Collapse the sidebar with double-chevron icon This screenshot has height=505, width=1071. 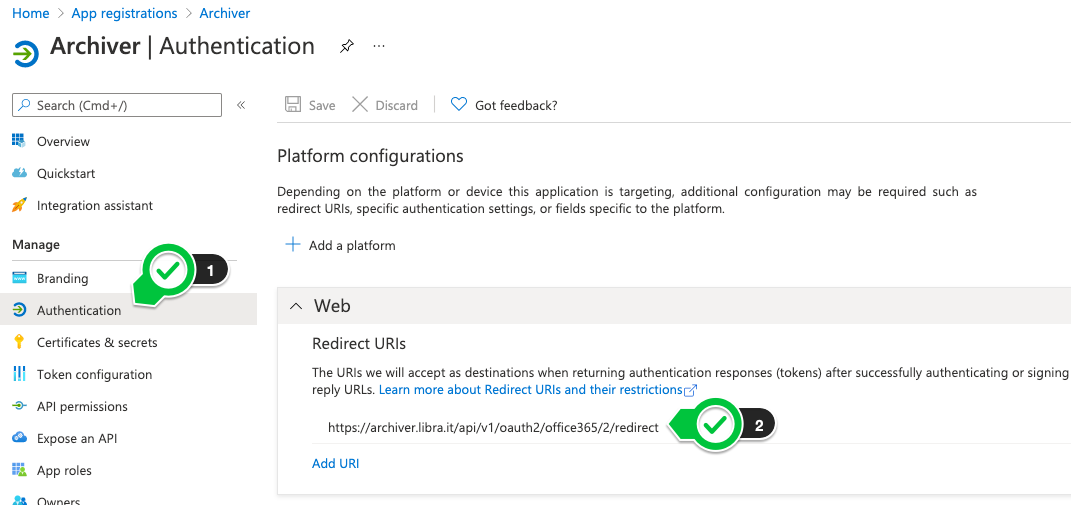240,105
